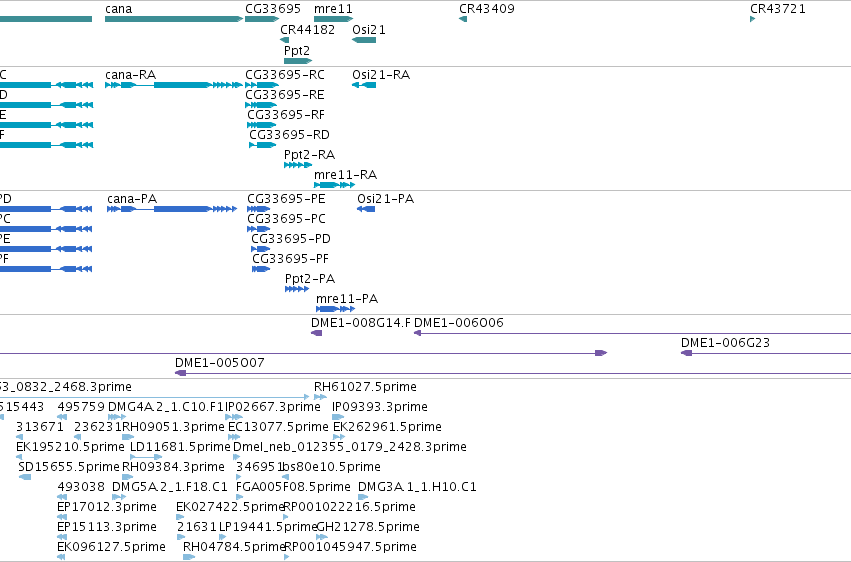Click the mre11-PA protein label

347,299
